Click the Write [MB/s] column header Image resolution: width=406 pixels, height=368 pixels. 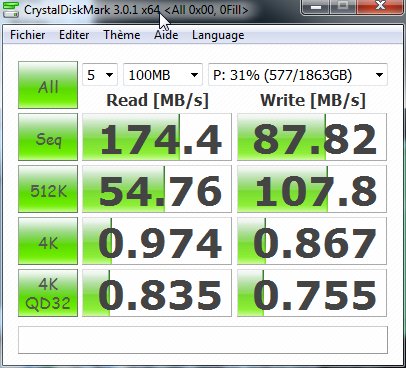coord(313,100)
